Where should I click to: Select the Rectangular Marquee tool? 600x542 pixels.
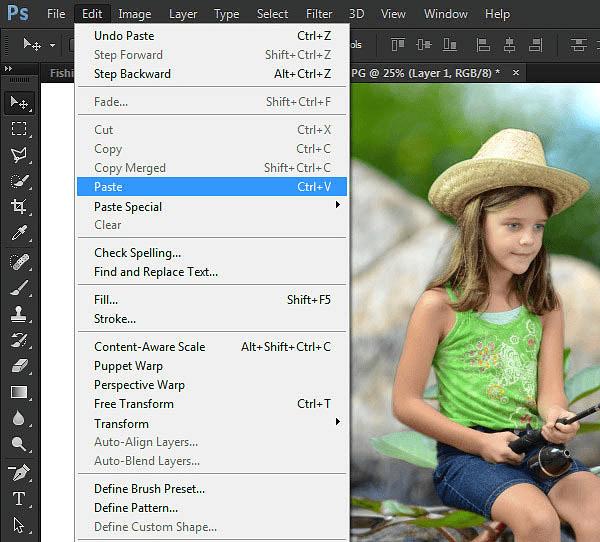(19, 129)
